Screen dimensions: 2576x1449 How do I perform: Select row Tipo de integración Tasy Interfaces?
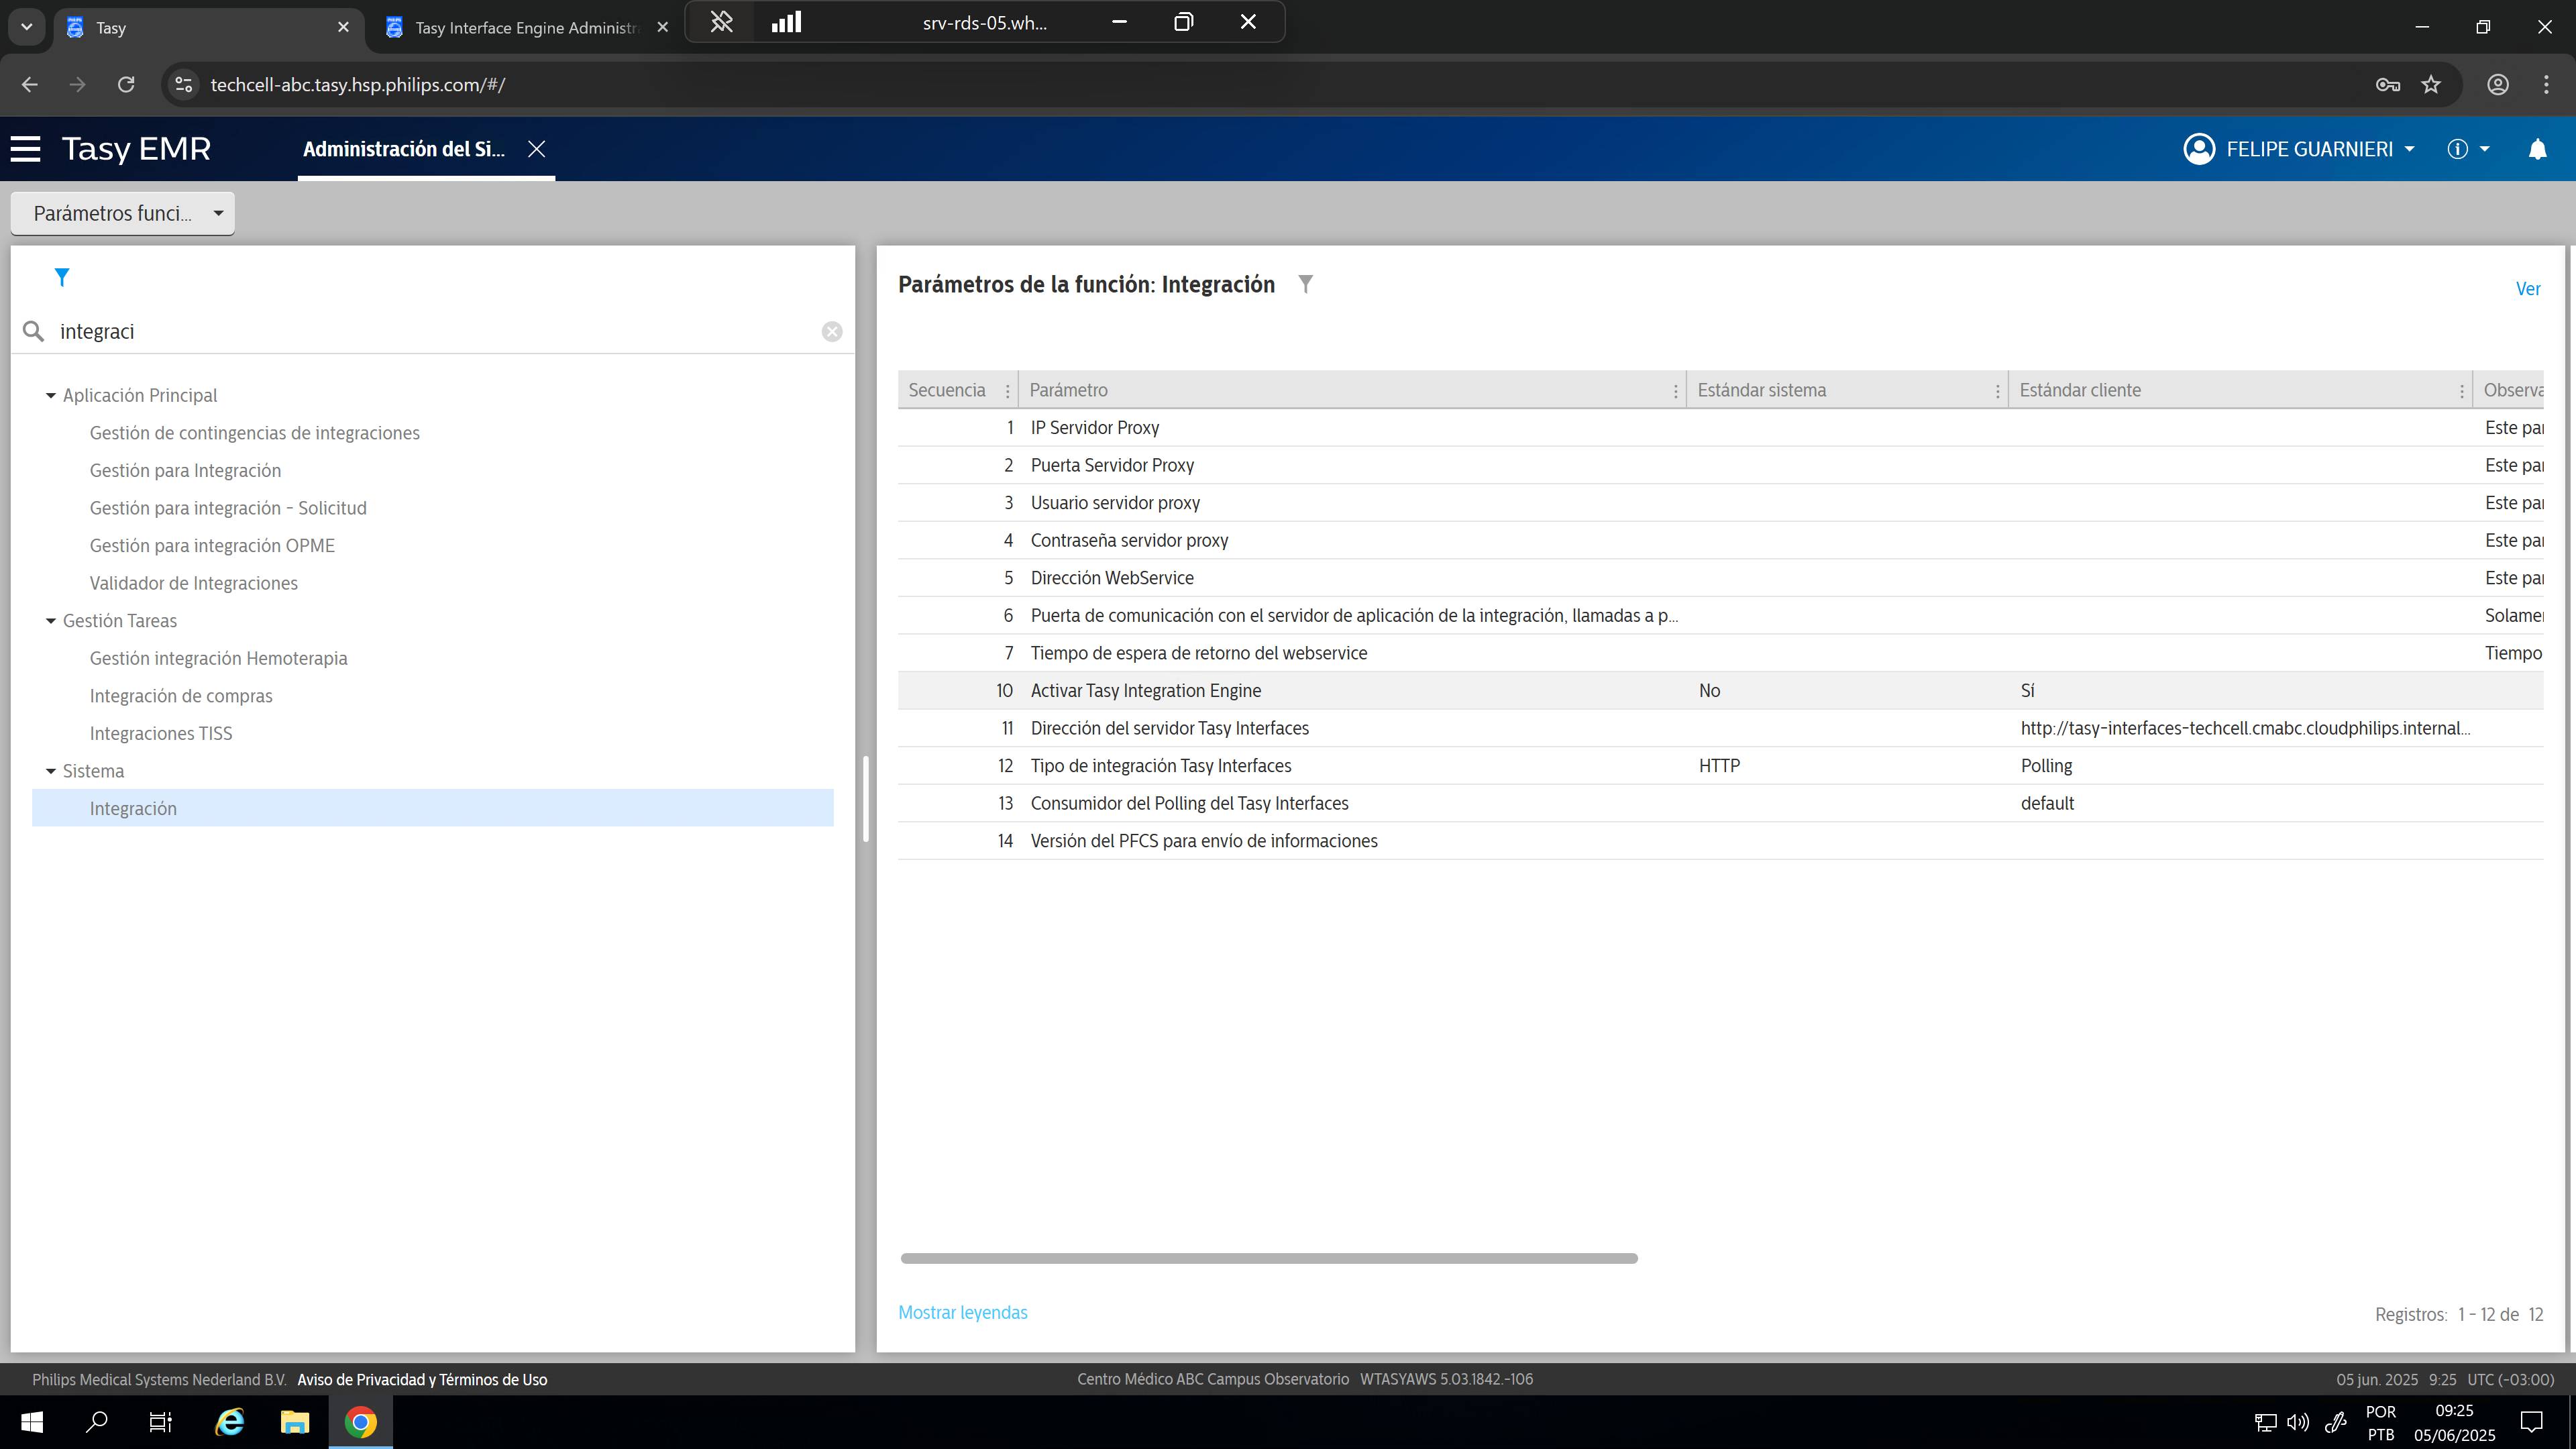coord(1720,766)
